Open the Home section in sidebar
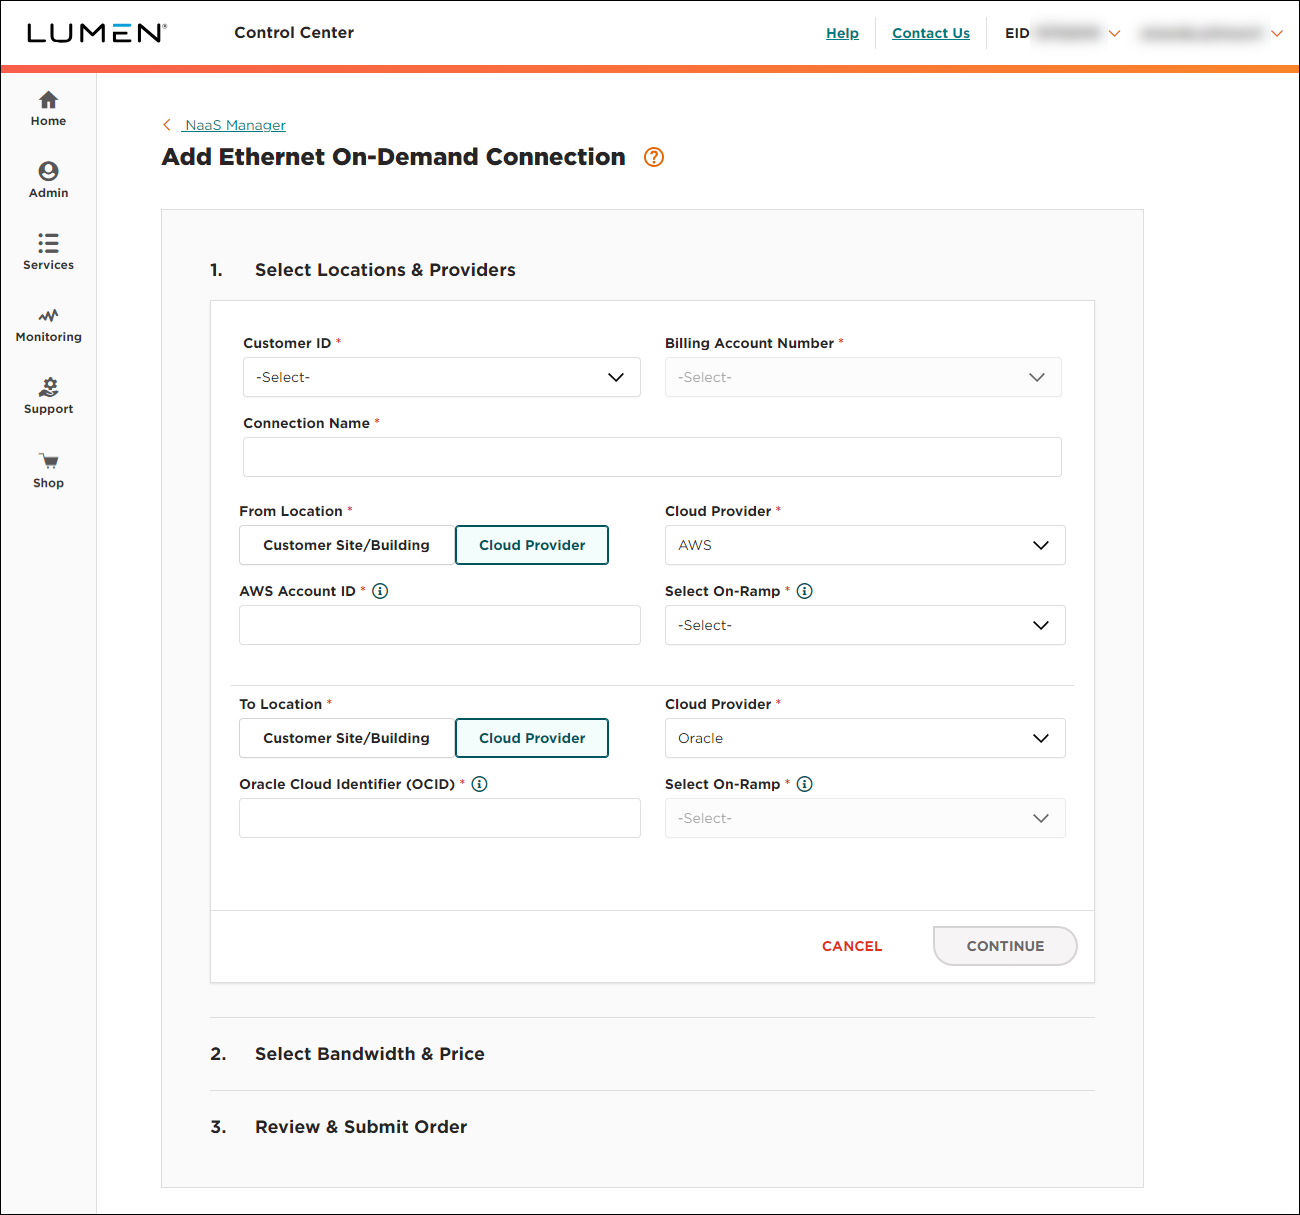The height and width of the screenshot is (1215, 1300). [x=48, y=109]
